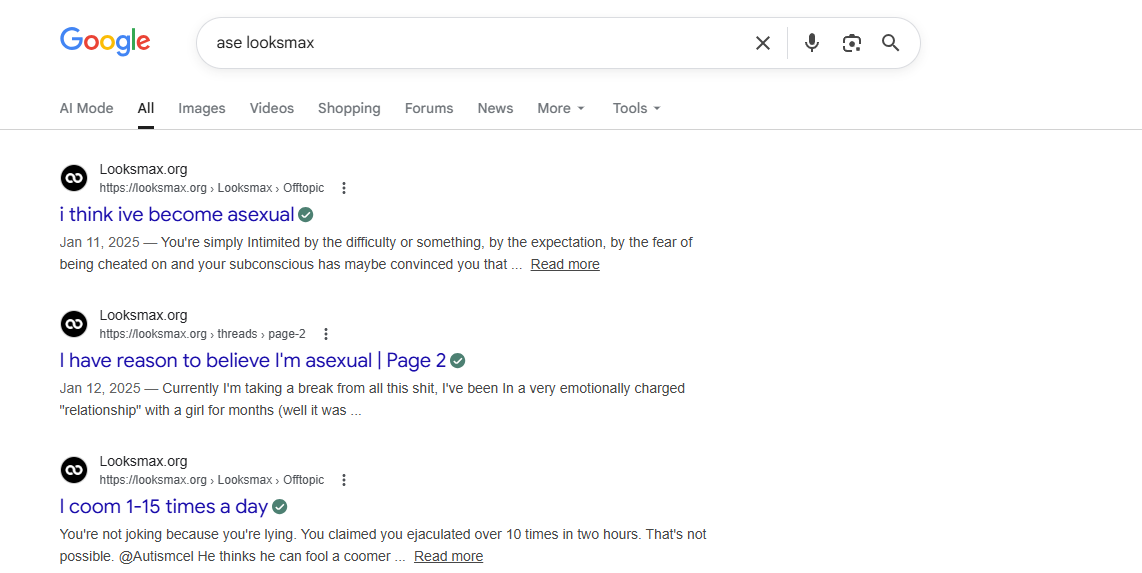Open the AI Mode tab

[86, 108]
